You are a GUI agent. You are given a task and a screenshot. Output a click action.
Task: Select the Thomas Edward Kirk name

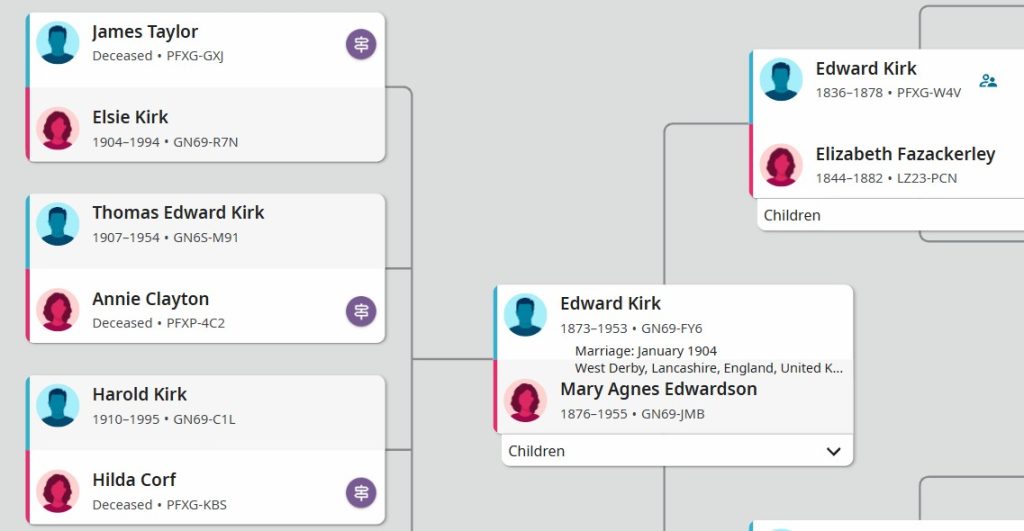point(178,213)
